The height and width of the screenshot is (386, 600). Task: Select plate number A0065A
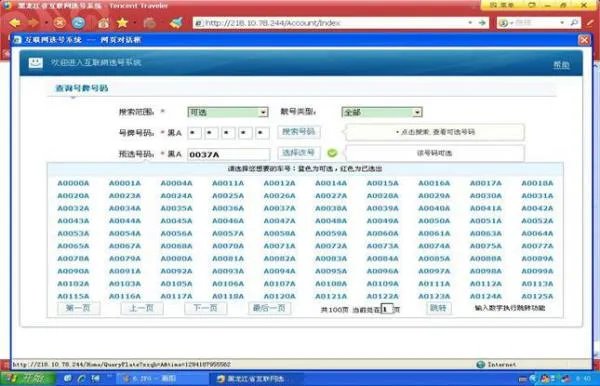coord(73,246)
